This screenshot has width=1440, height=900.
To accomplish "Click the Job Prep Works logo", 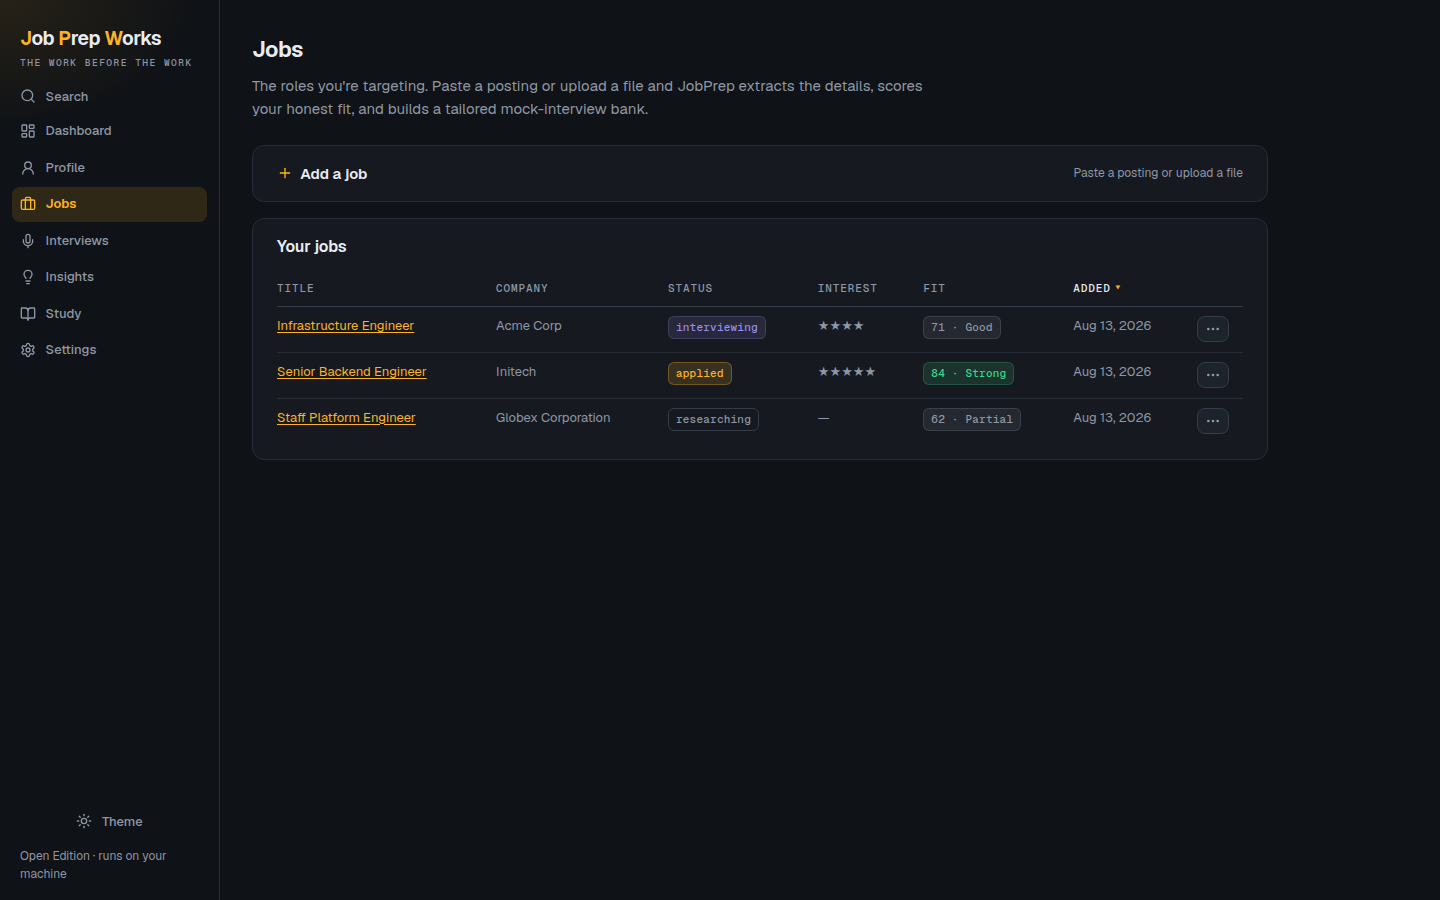I will 91,38.
